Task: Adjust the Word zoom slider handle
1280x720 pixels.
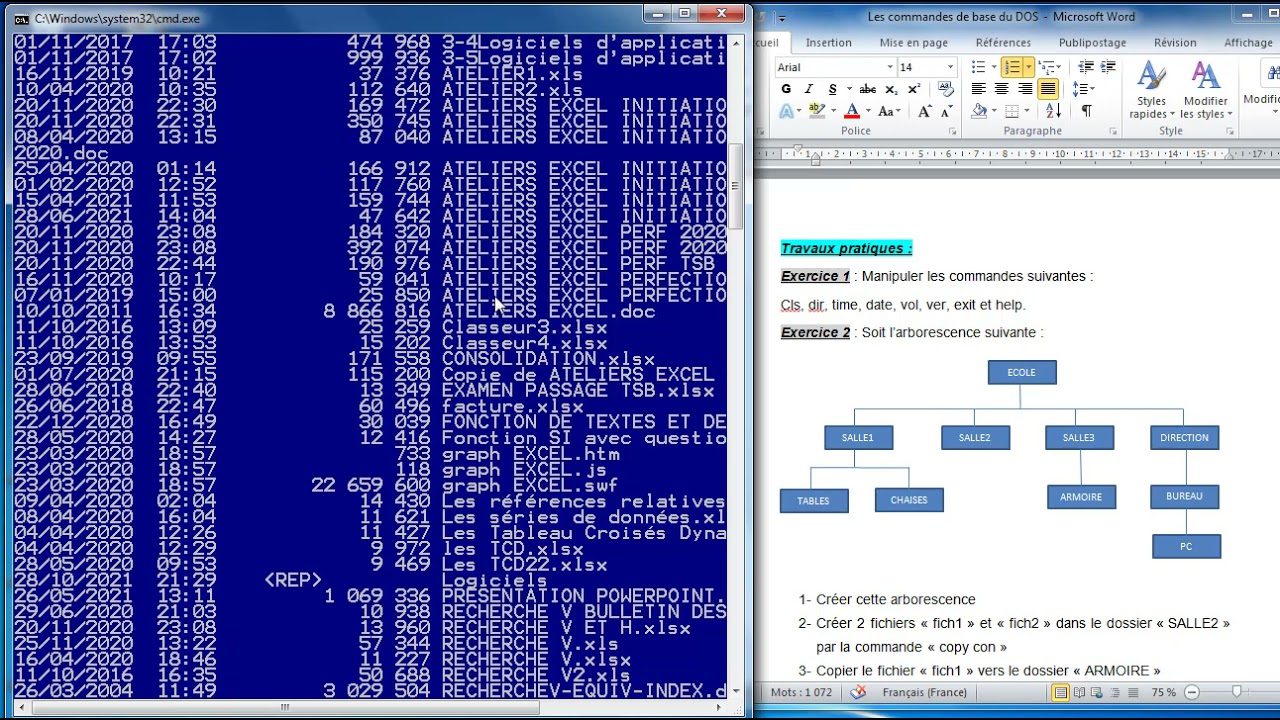Action: [x=1237, y=692]
